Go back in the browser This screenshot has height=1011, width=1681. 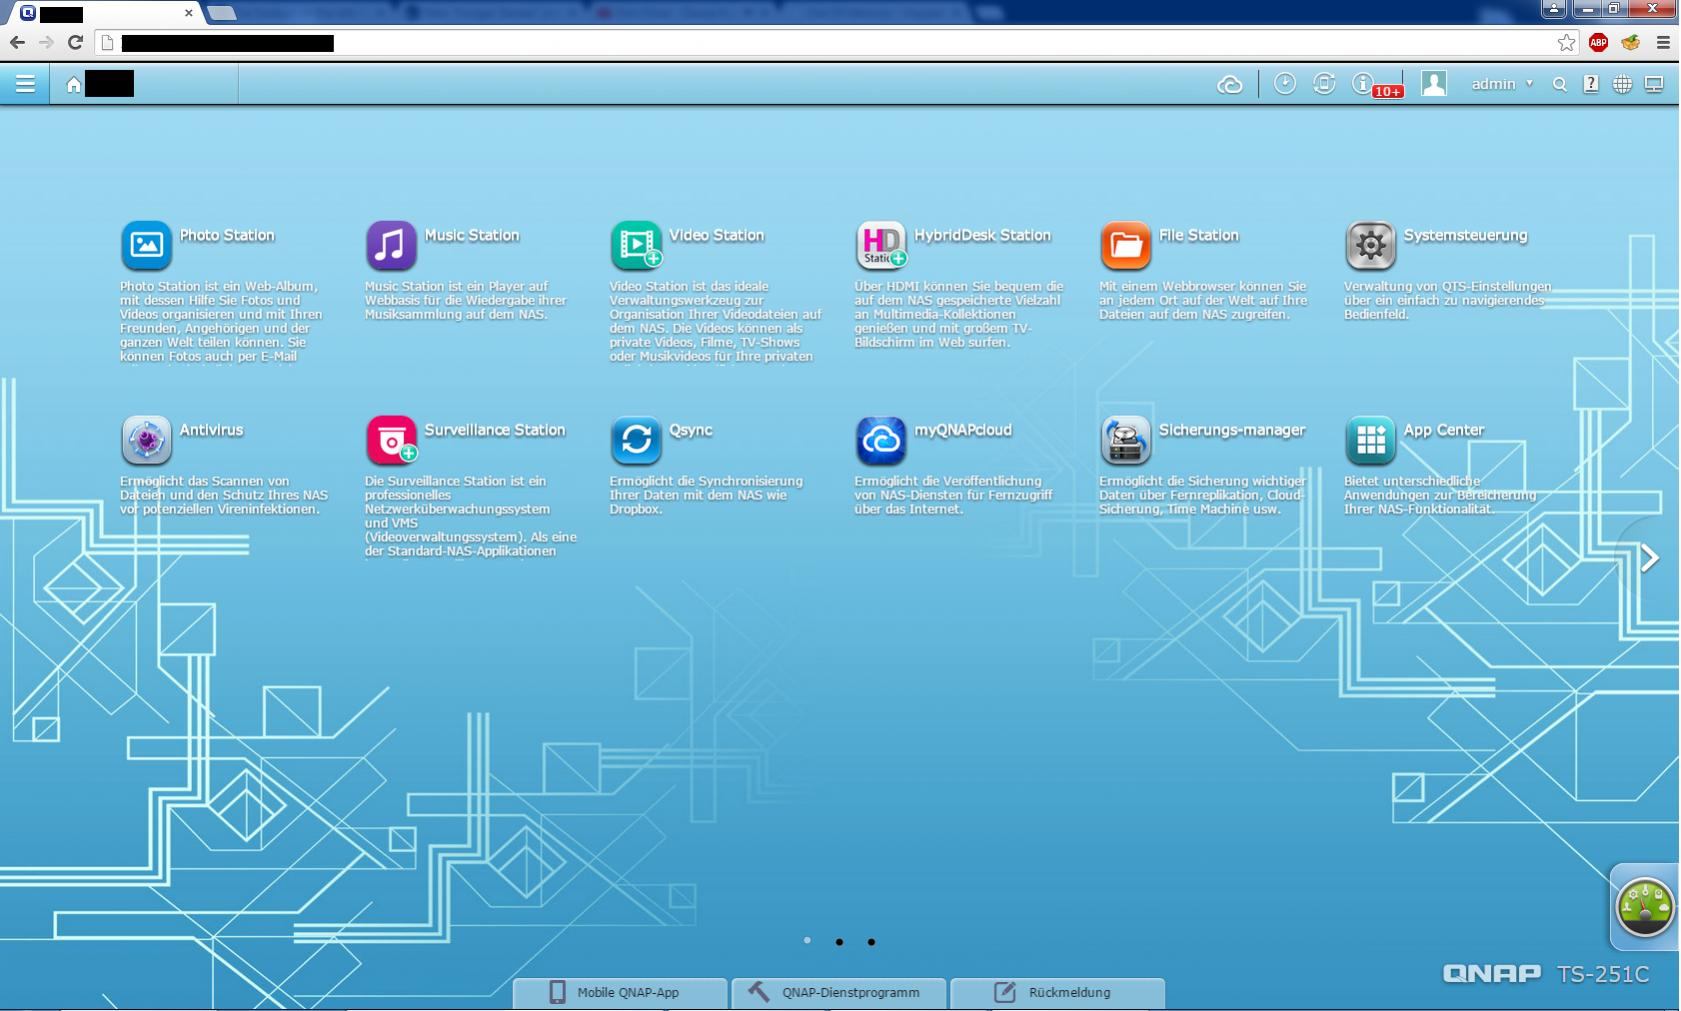[x=17, y=42]
